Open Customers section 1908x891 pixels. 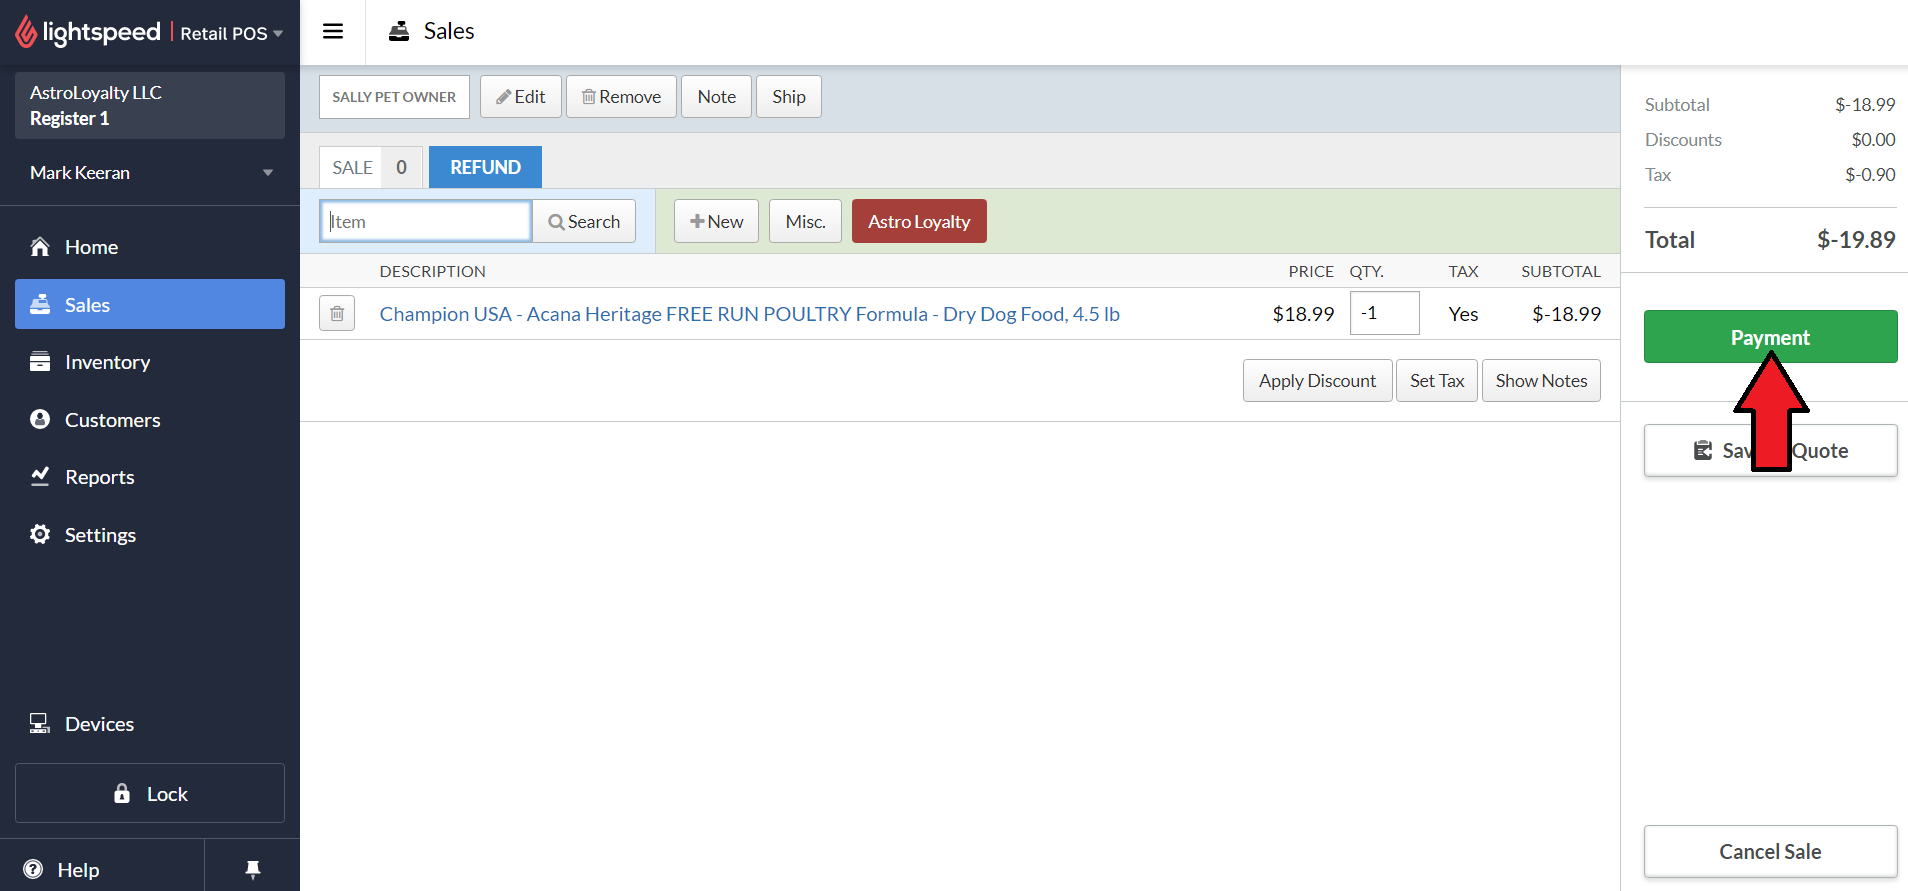(150, 420)
